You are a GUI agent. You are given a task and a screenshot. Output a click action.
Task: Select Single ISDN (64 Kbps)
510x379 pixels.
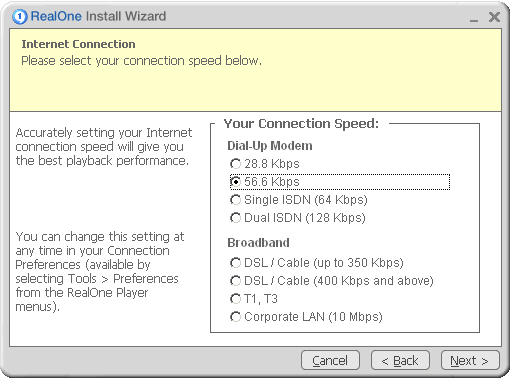click(x=299, y=200)
